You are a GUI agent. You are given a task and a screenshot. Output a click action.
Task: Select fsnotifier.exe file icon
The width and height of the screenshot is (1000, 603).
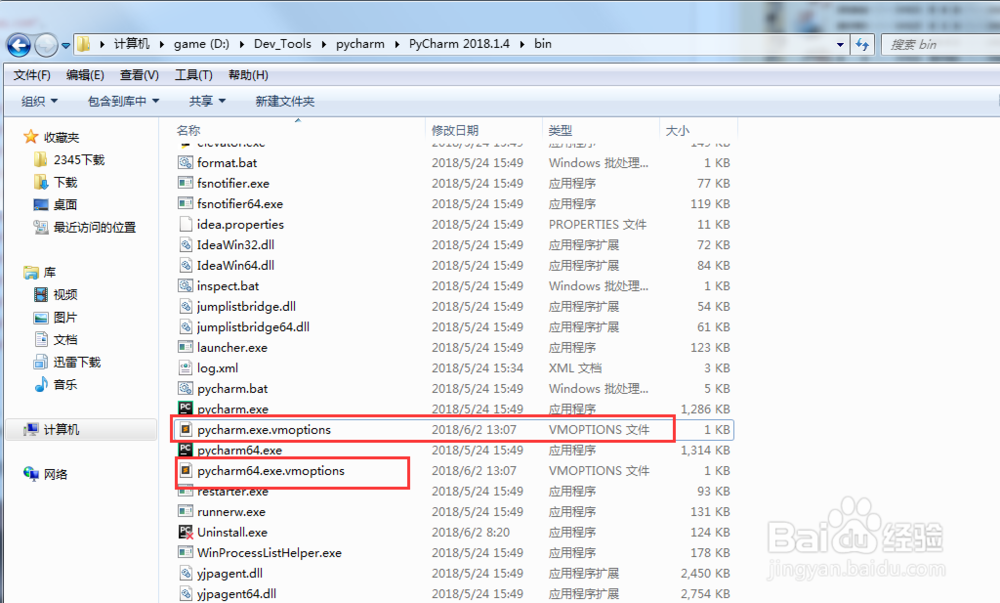(x=185, y=183)
